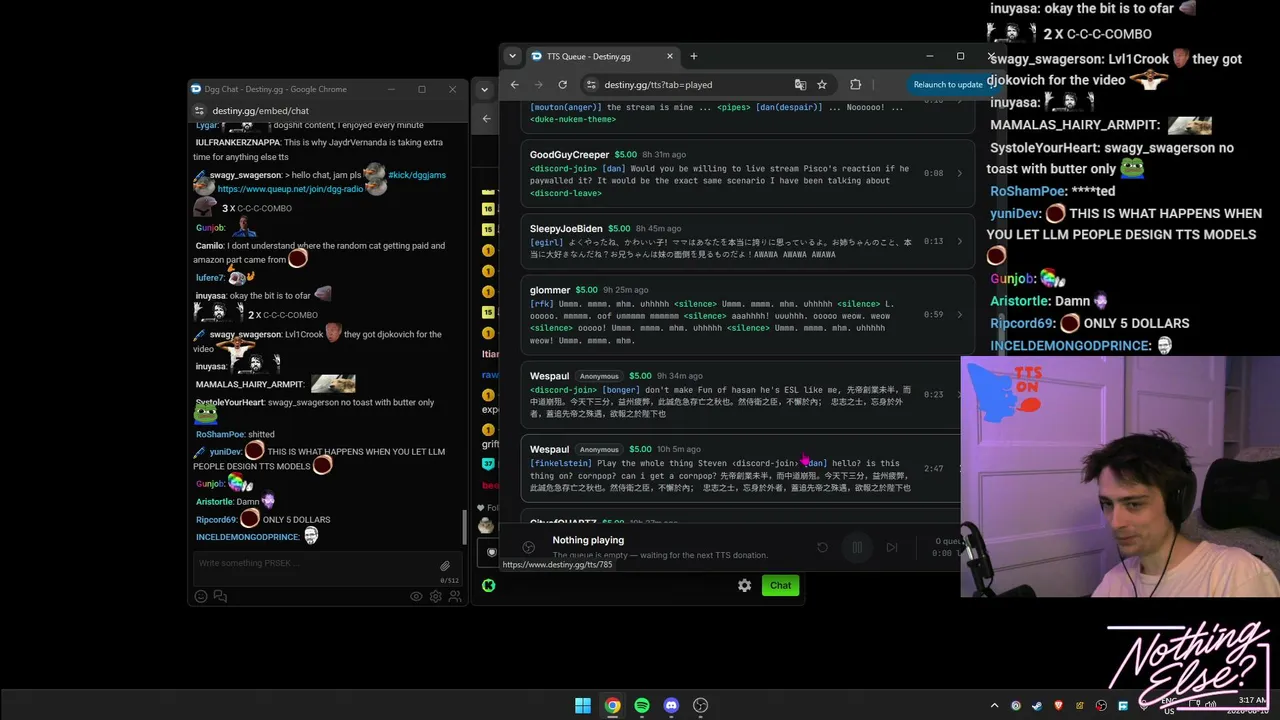Expand Wespaul 9h 34m ago entry chevron
1280x720 pixels.
[x=959, y=394]
